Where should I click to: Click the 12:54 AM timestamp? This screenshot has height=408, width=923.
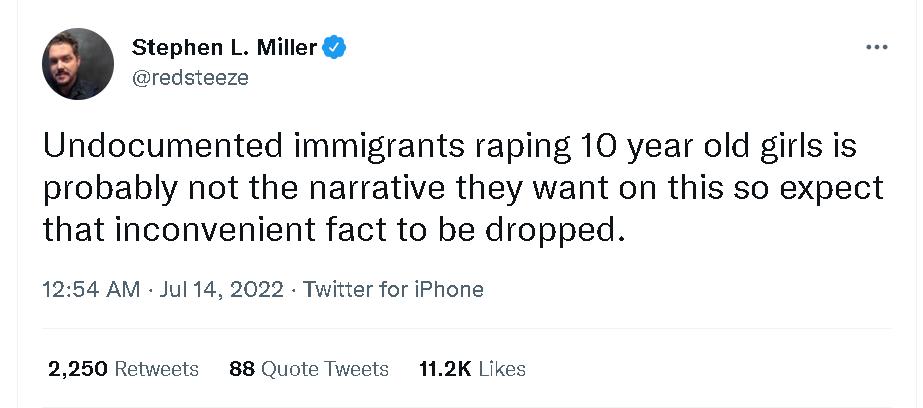[91, 290]
